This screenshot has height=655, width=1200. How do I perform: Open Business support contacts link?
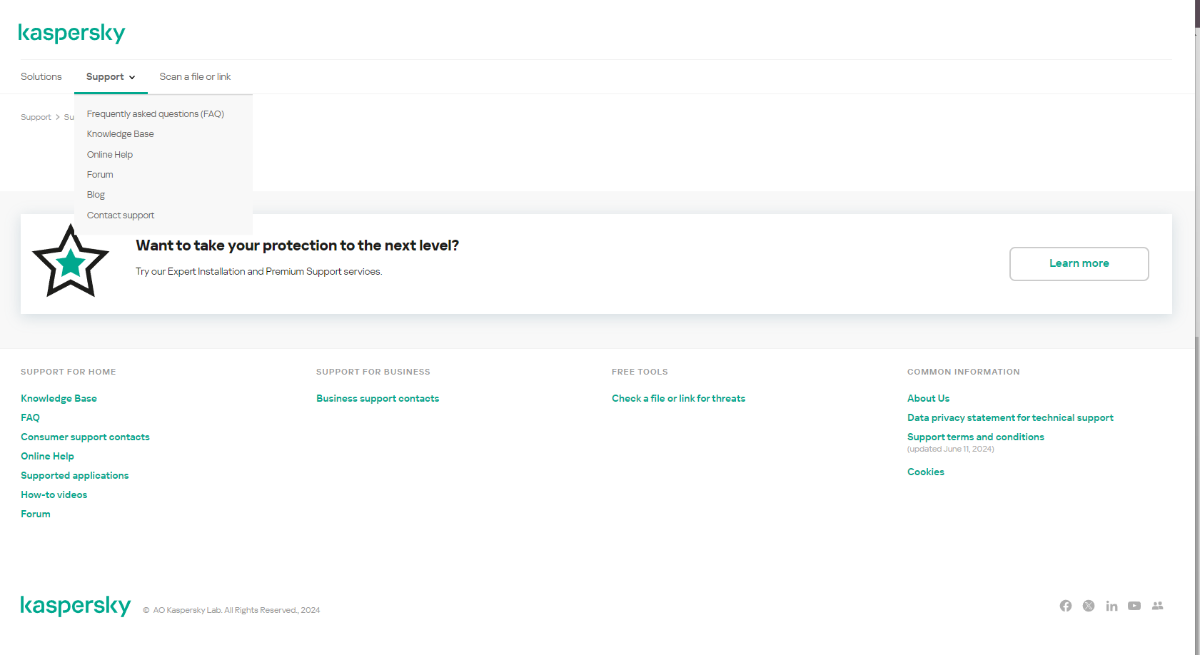pos(377,398)
